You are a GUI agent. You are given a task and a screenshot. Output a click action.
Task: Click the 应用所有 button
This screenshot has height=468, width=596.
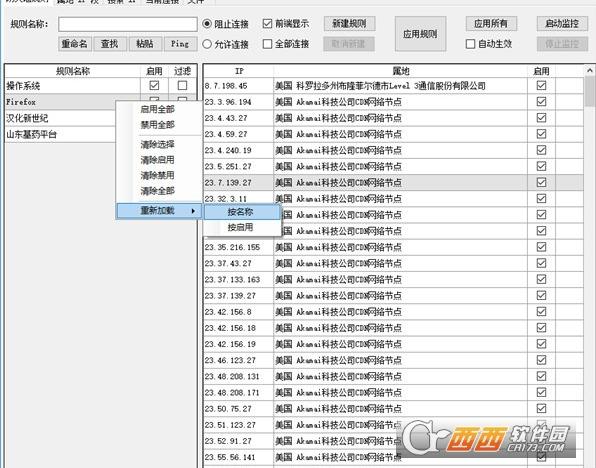point(491,24)
